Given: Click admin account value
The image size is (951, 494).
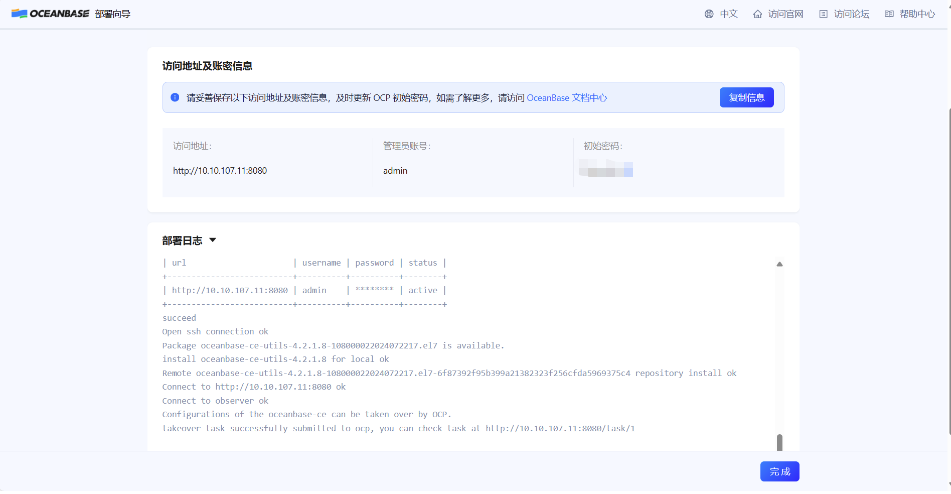Looking at the screenshot, I should tap(395, 171).
